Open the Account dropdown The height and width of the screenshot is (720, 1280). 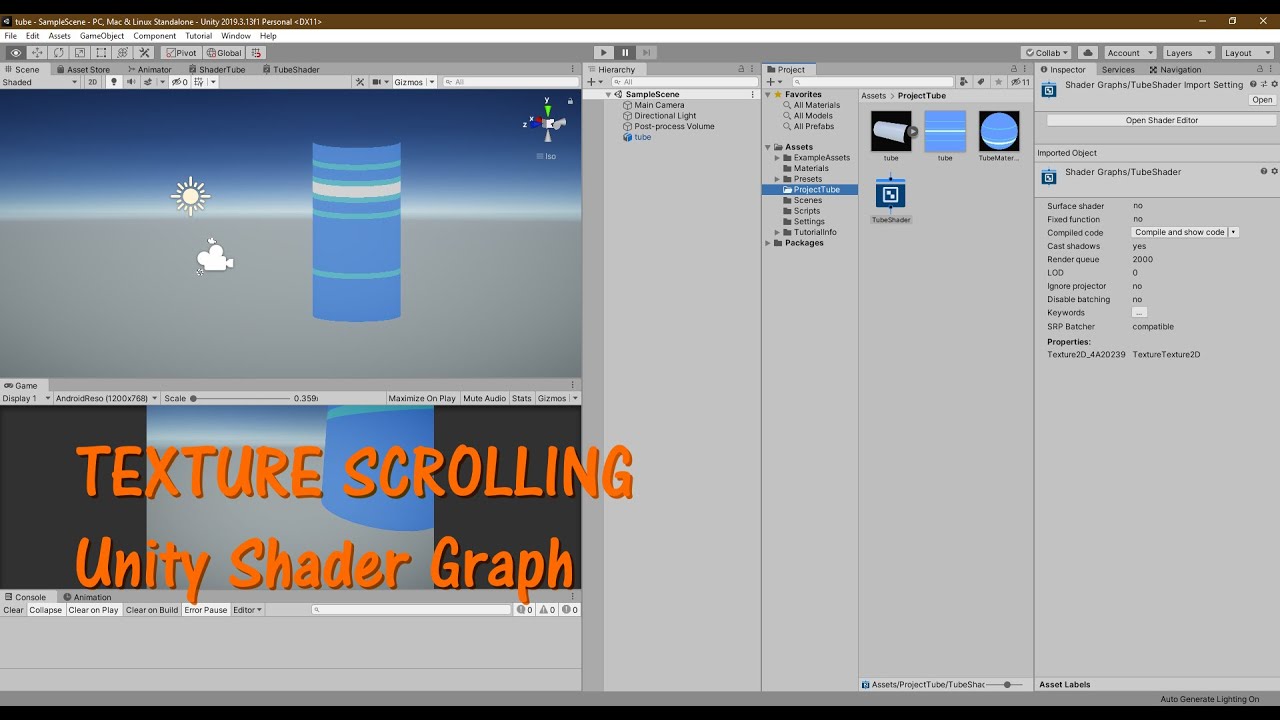1129,53
